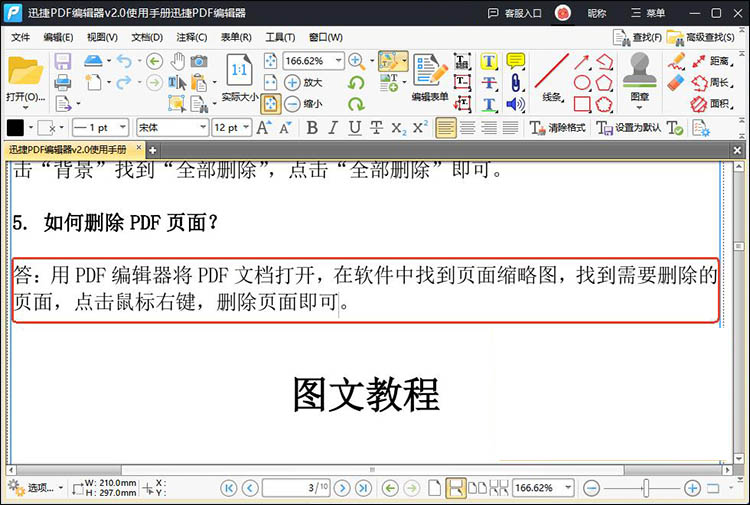Toggle single page layout in status bar
Screen dimensions: 750x505
pyautogui.click(x=434, y=488)
